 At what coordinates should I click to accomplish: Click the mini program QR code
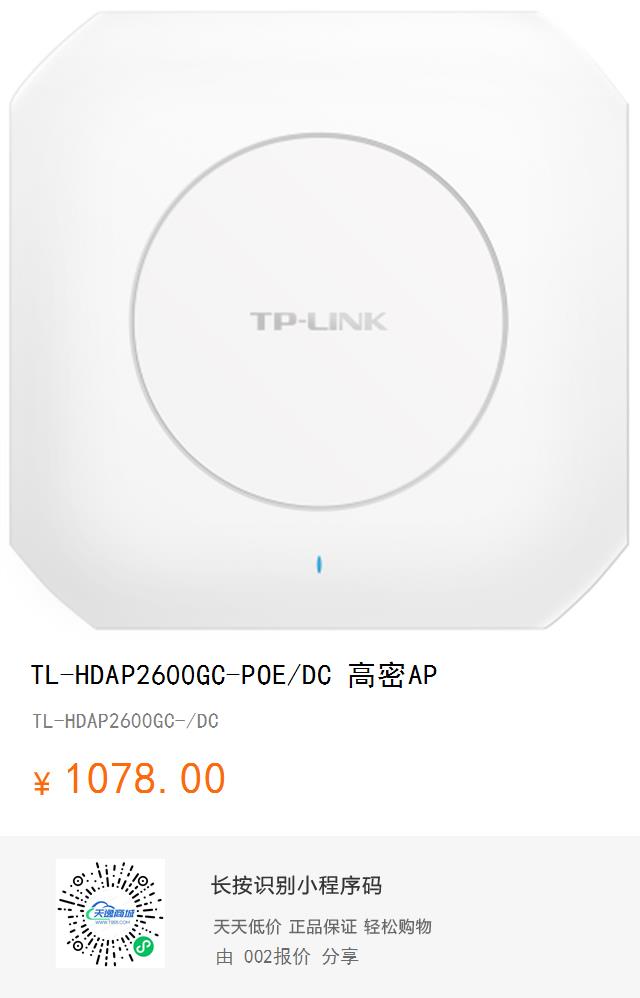click(x=110, y=913)
